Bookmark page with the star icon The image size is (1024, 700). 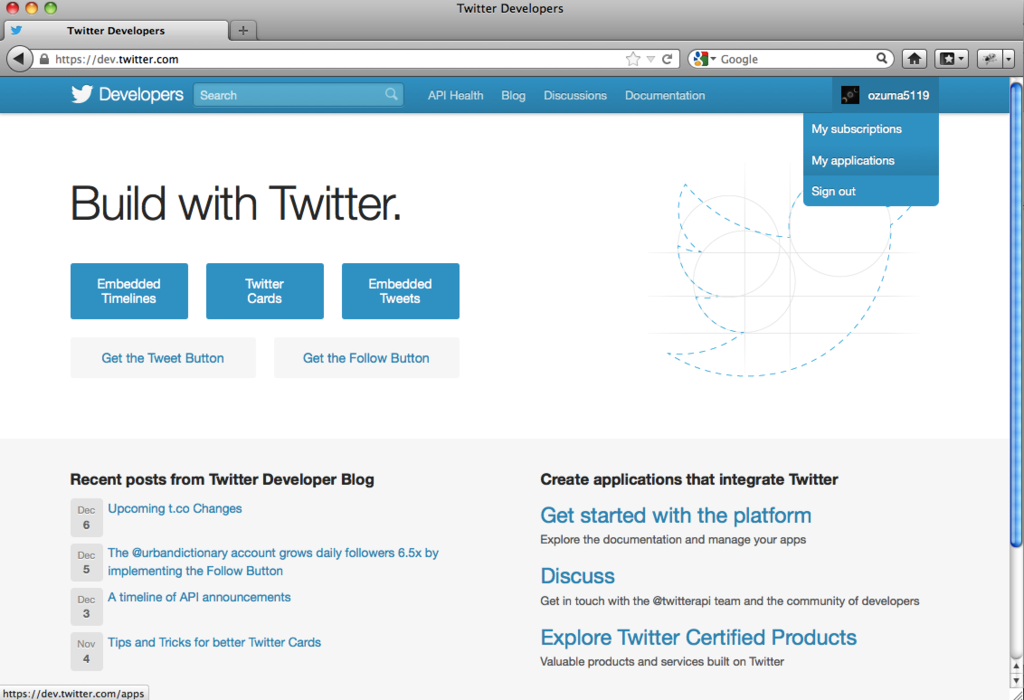pos(633,59)
